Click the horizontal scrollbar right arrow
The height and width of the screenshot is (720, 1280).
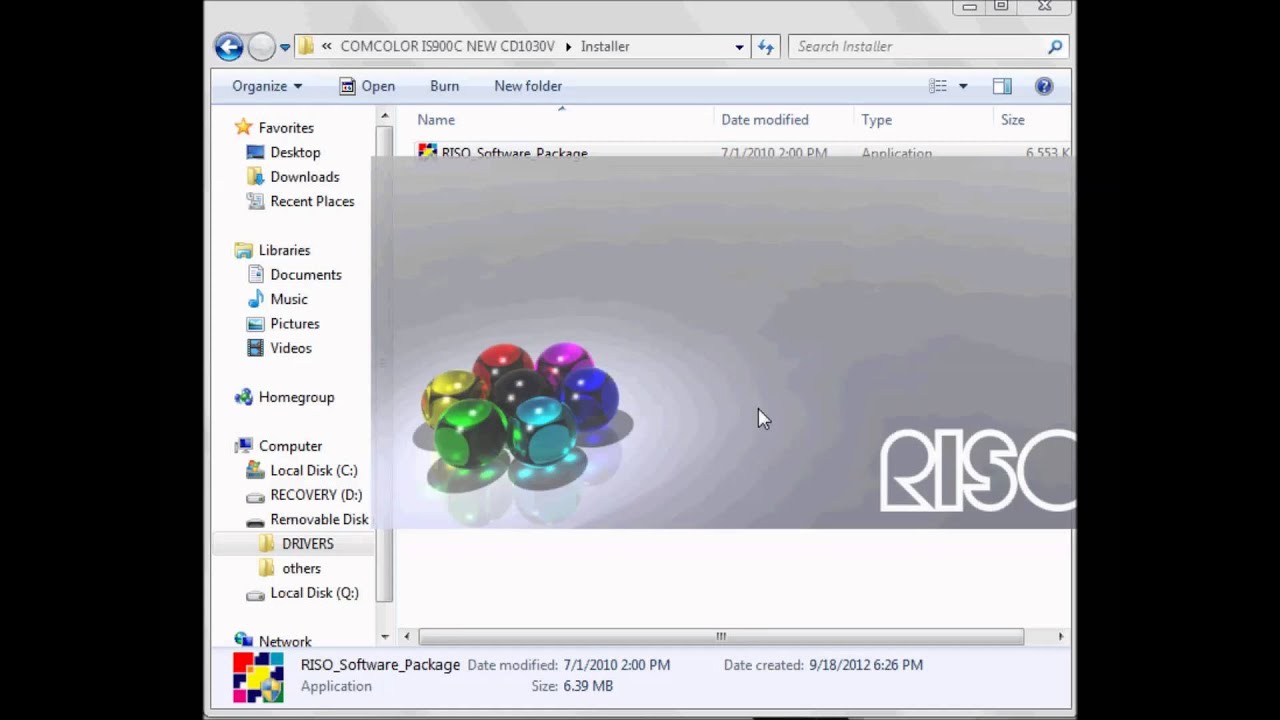coord(1061,636)
